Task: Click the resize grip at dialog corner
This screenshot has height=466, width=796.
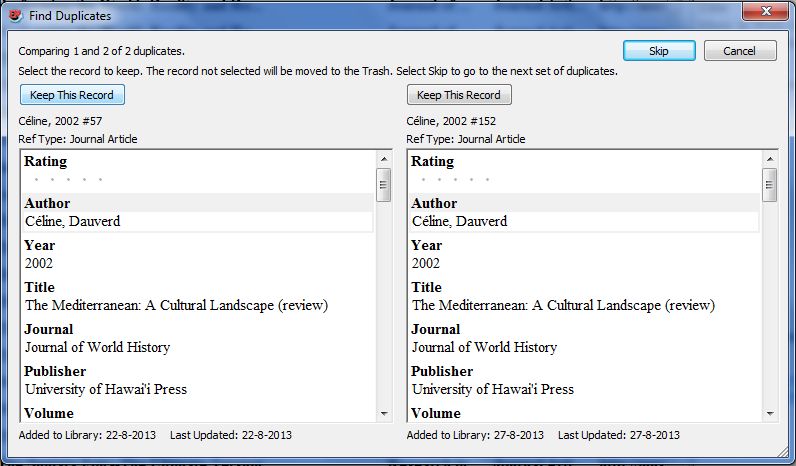Action: [784, 451]
